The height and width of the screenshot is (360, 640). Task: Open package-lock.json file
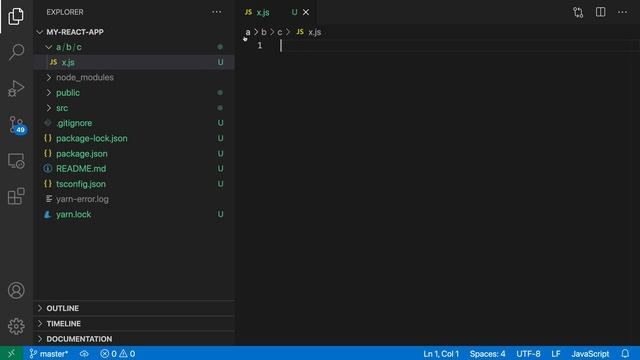(134, 138)
